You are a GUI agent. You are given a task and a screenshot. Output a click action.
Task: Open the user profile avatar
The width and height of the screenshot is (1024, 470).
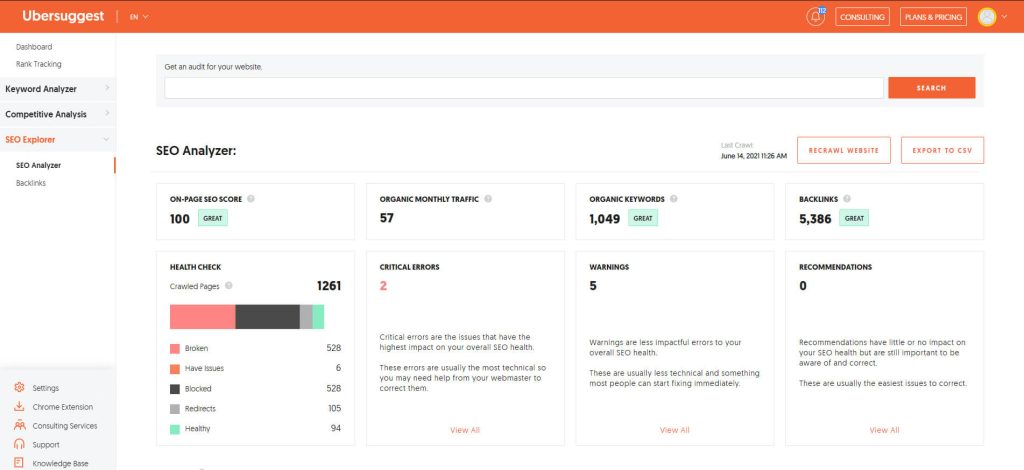tap(987, 17)
